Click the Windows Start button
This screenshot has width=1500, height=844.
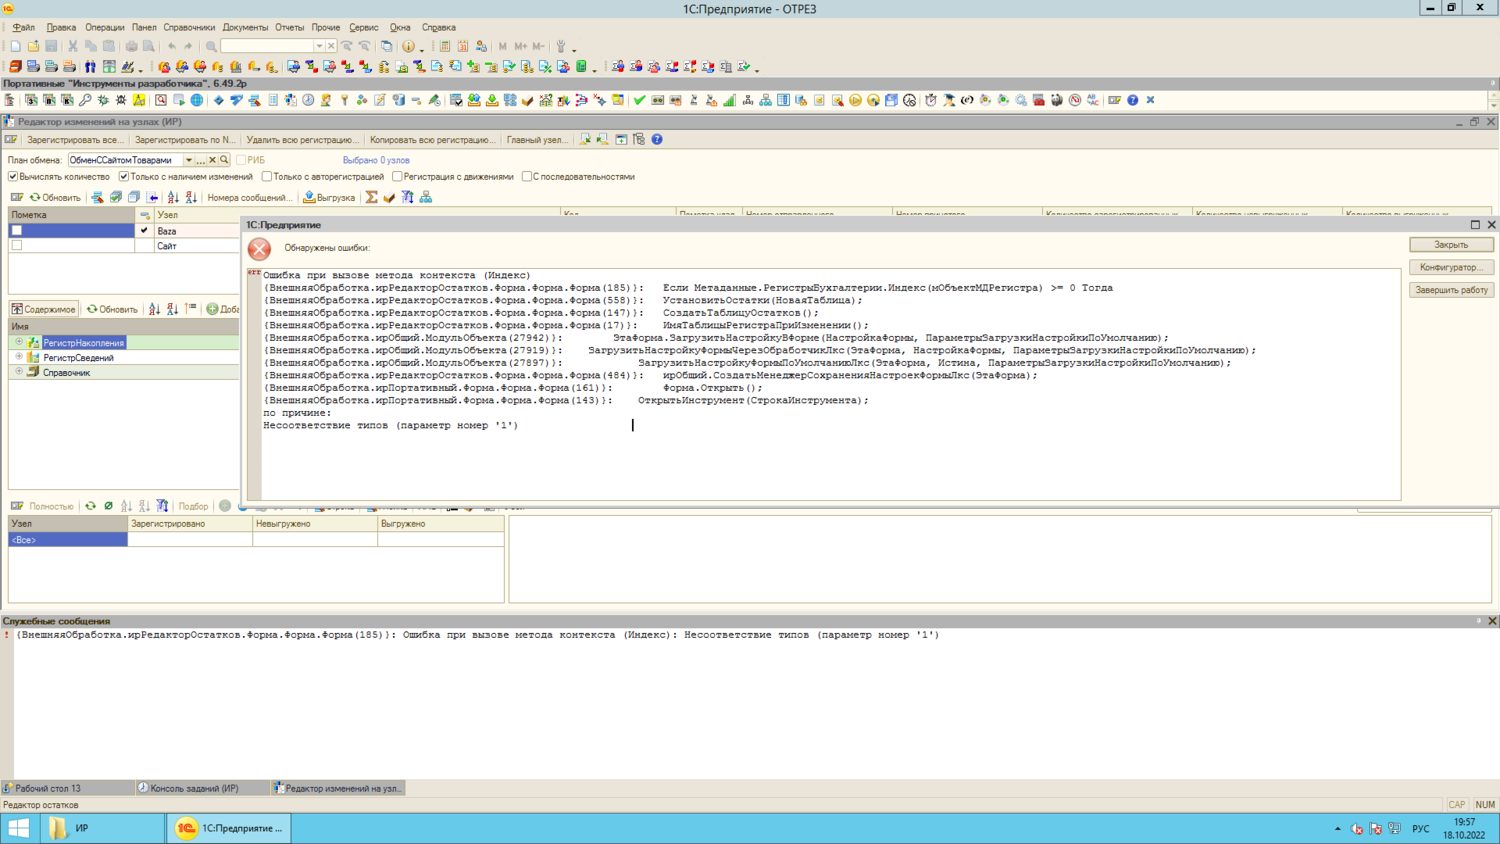(18, 828)
